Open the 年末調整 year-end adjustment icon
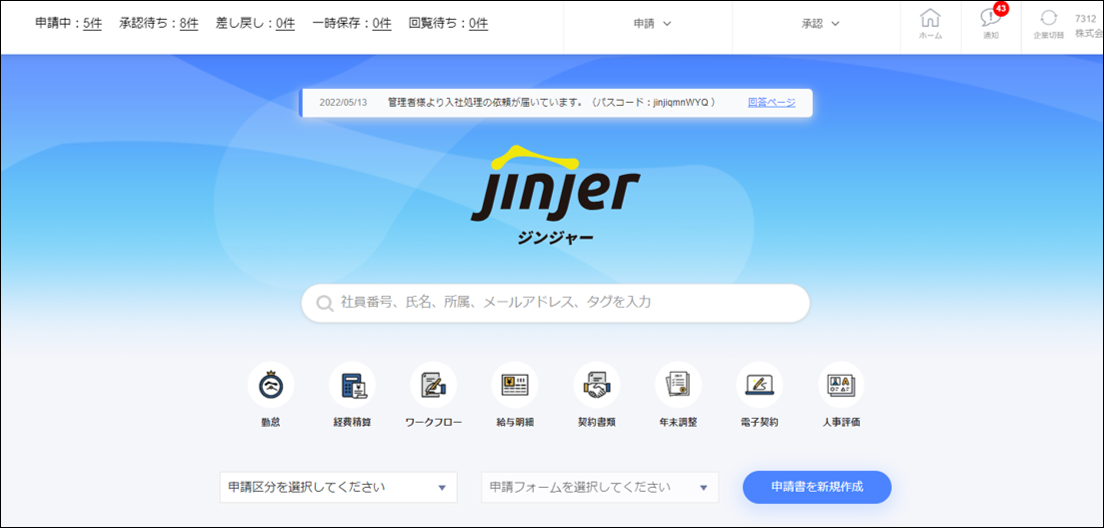Screen dimensions: 1104x528 (678, 385)
